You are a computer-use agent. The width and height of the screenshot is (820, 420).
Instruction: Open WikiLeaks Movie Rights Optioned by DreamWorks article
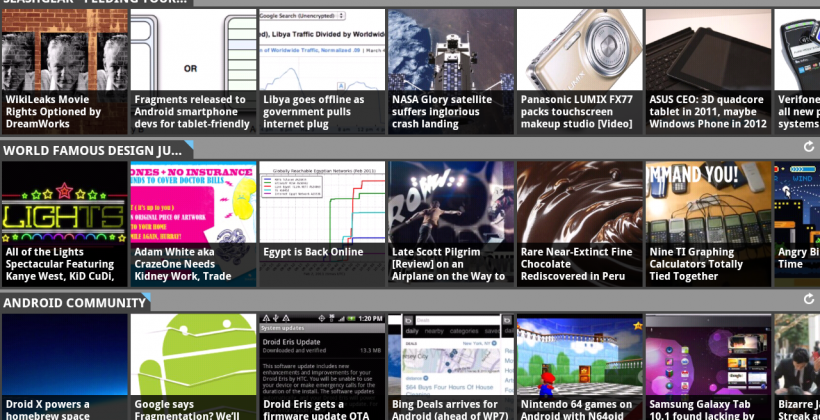tap(65, 72)
